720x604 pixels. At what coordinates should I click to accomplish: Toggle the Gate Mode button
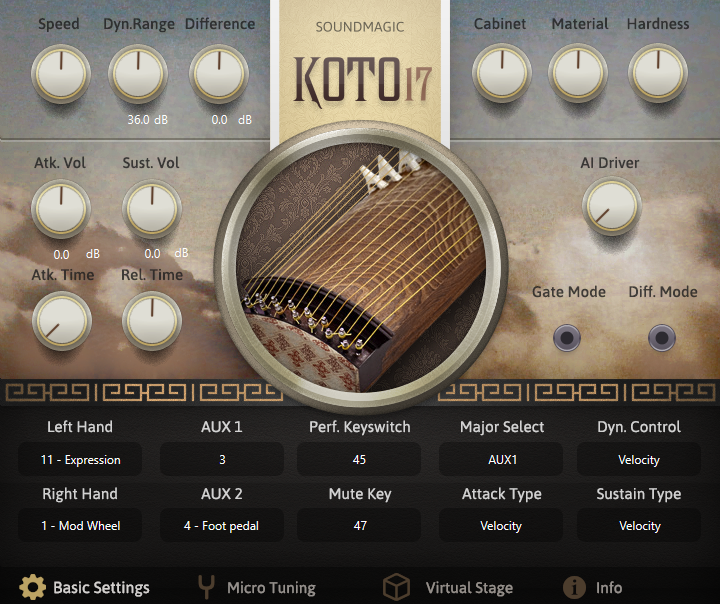point(568,338)
